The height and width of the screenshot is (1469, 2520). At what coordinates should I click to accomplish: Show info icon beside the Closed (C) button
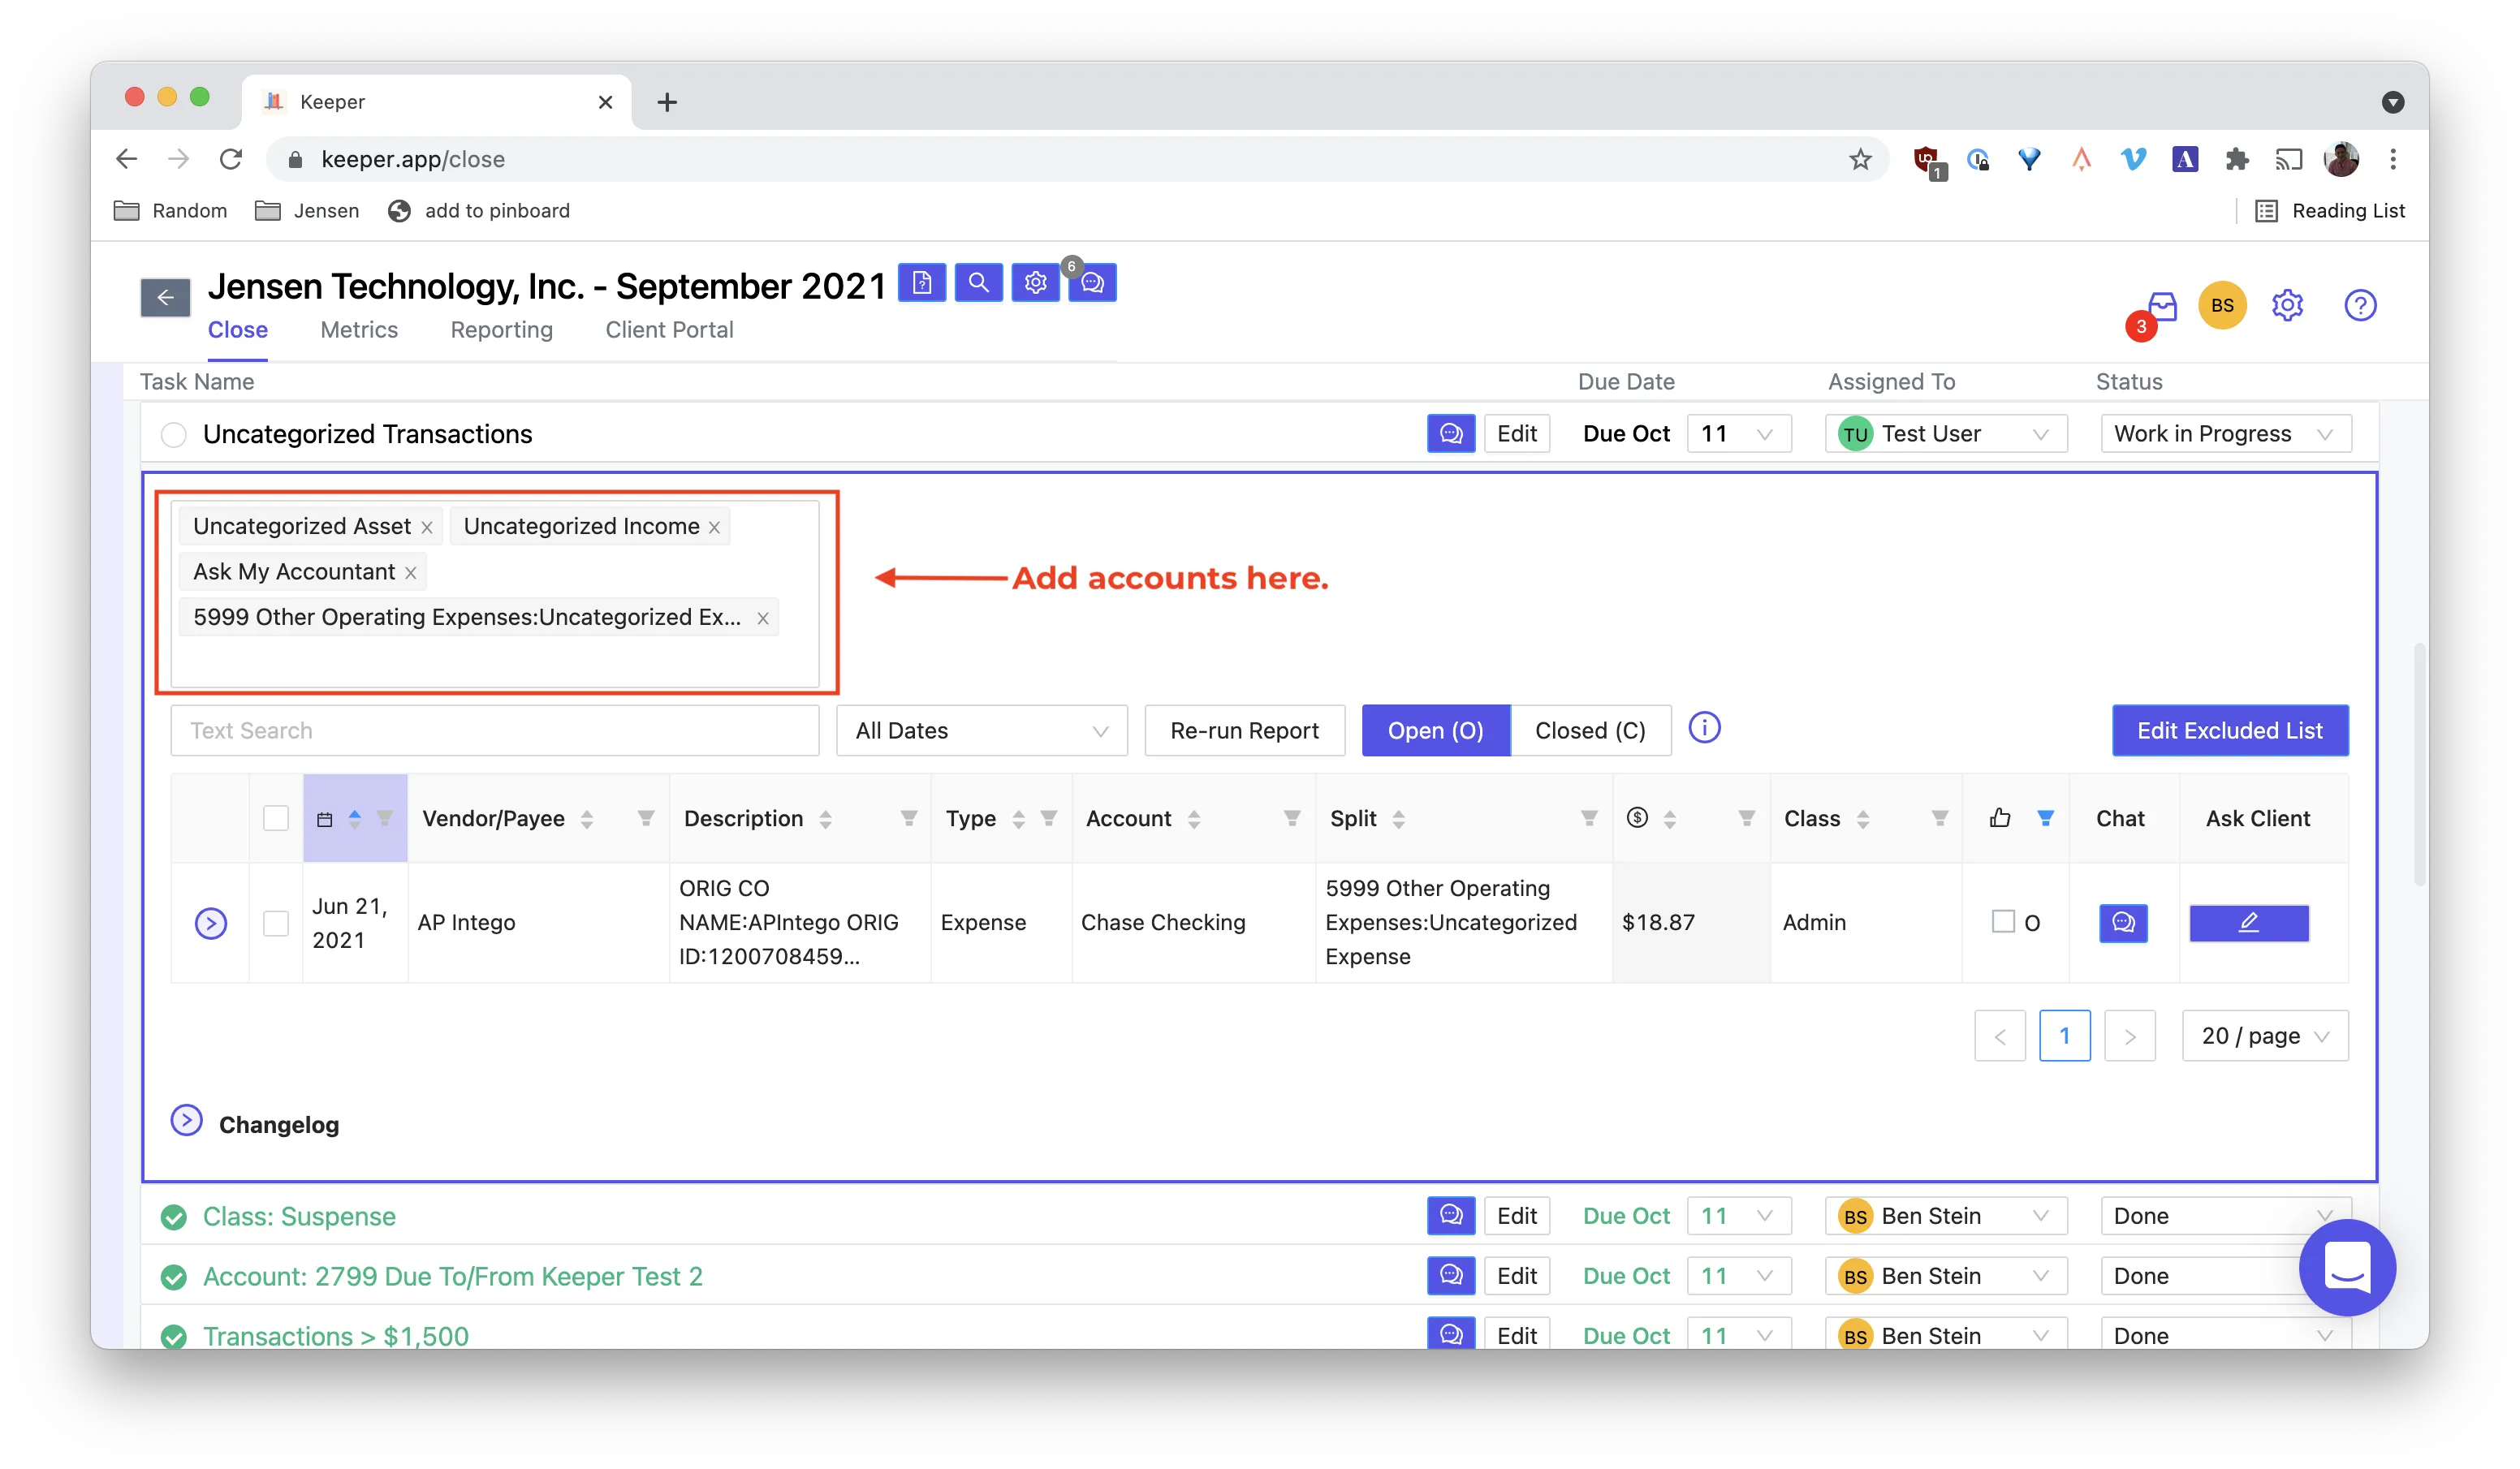pos(1704,728)
